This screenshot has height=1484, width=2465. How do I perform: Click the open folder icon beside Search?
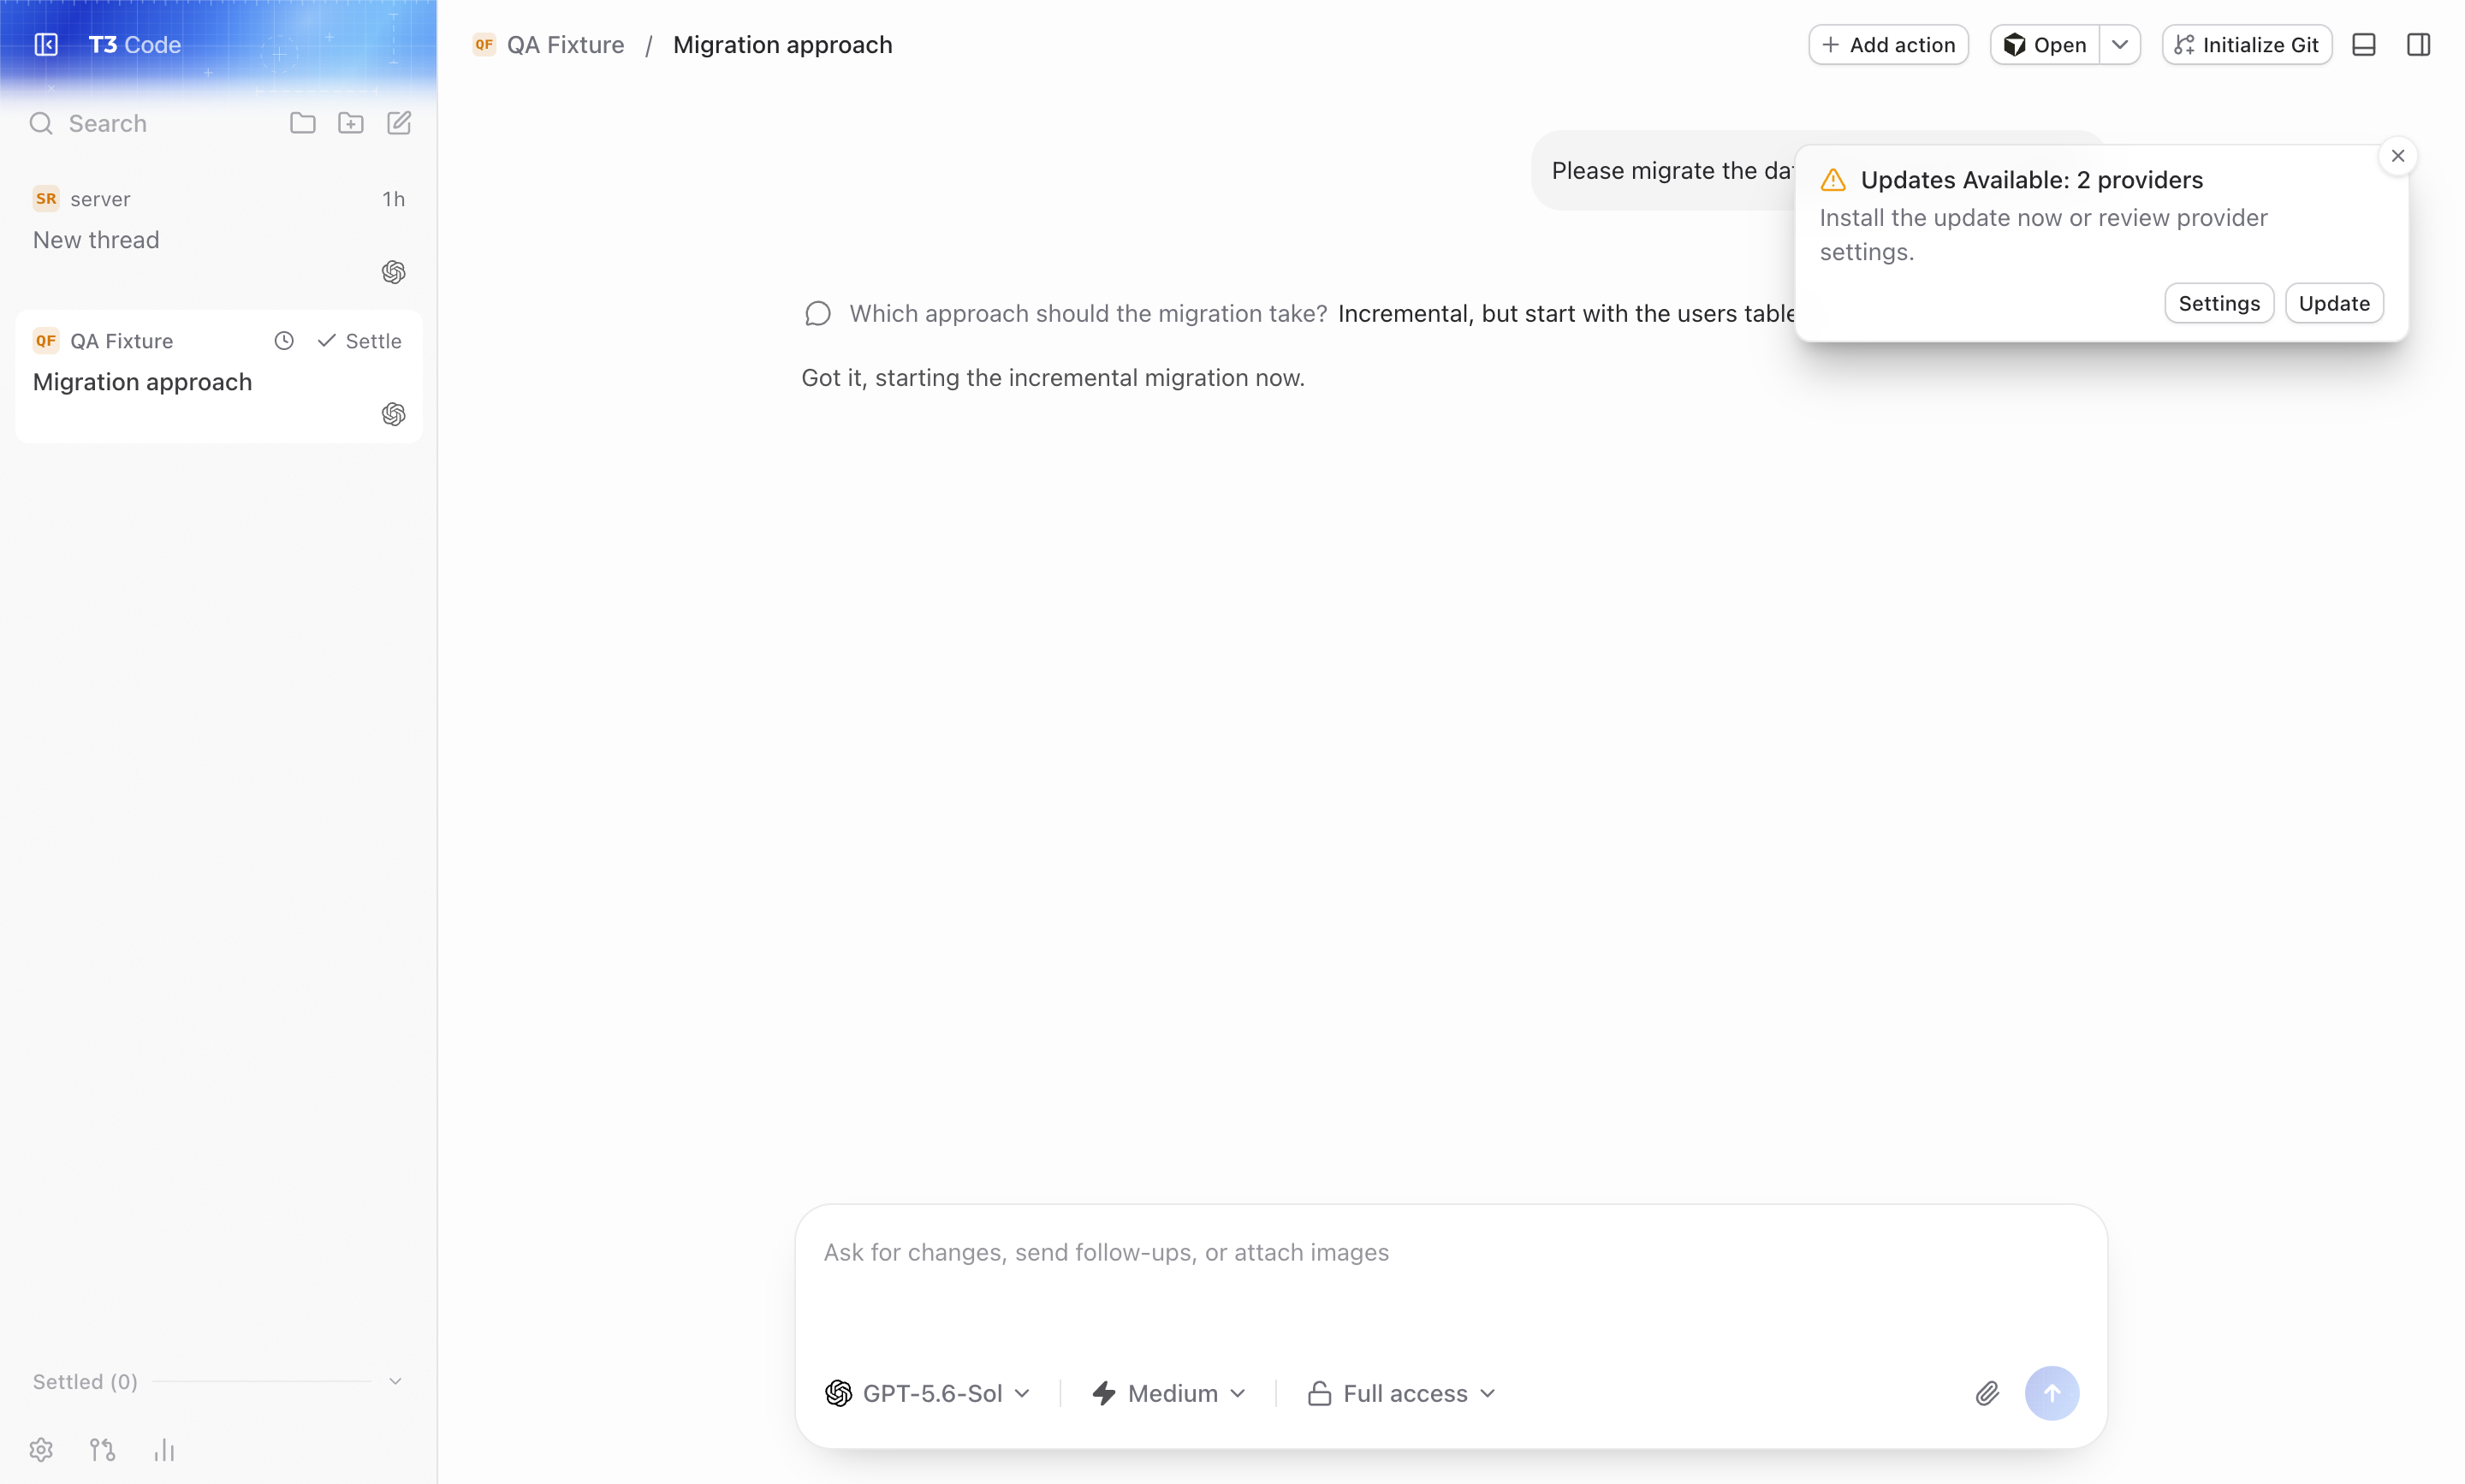coord(302,123)
